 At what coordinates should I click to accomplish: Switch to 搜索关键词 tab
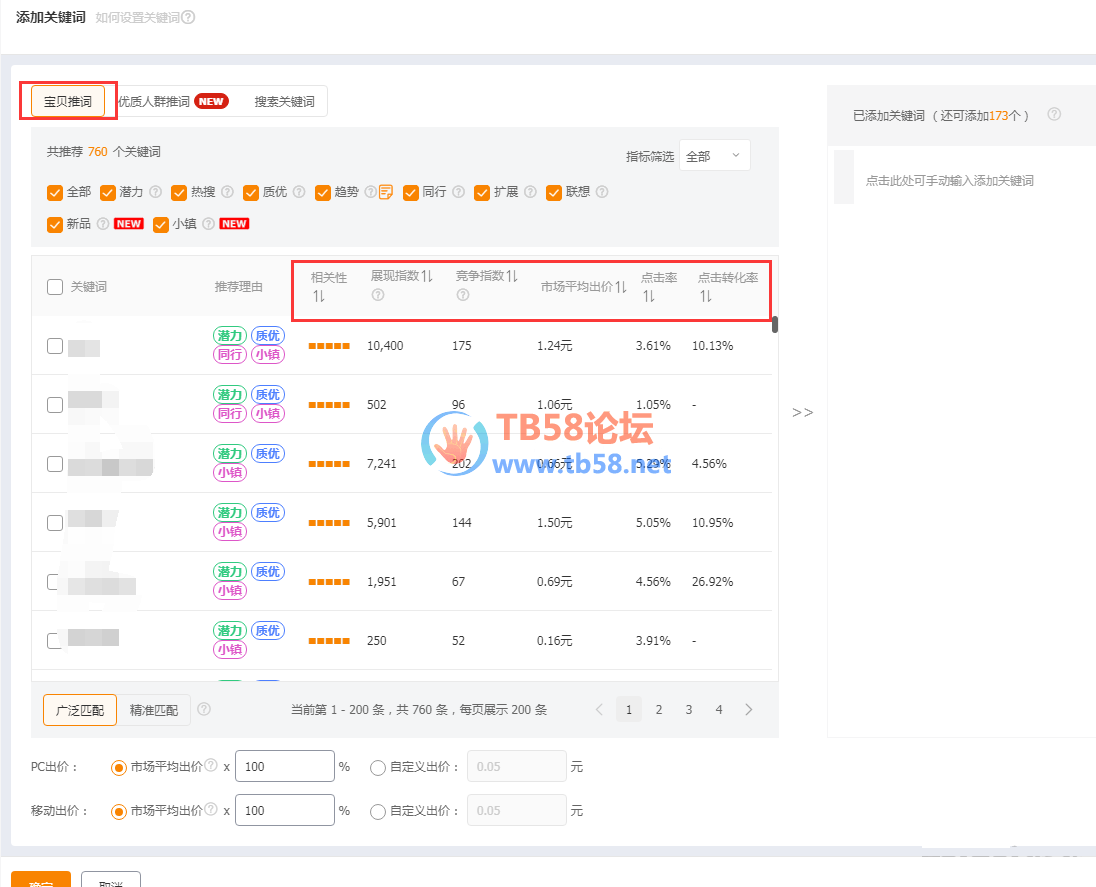click(x=284, y=101)
